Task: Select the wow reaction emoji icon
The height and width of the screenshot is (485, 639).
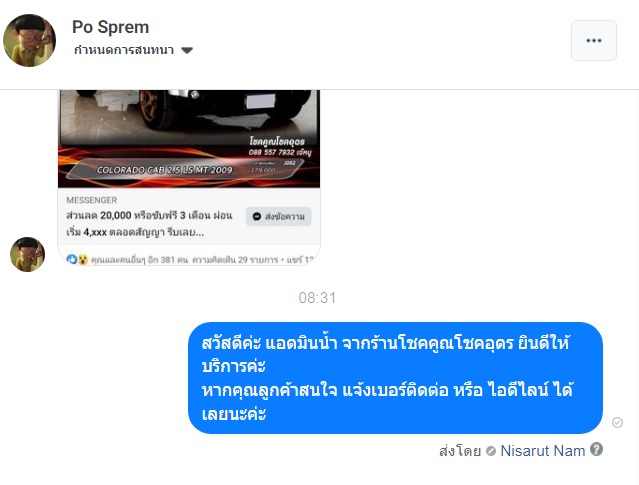Action: 83,259
